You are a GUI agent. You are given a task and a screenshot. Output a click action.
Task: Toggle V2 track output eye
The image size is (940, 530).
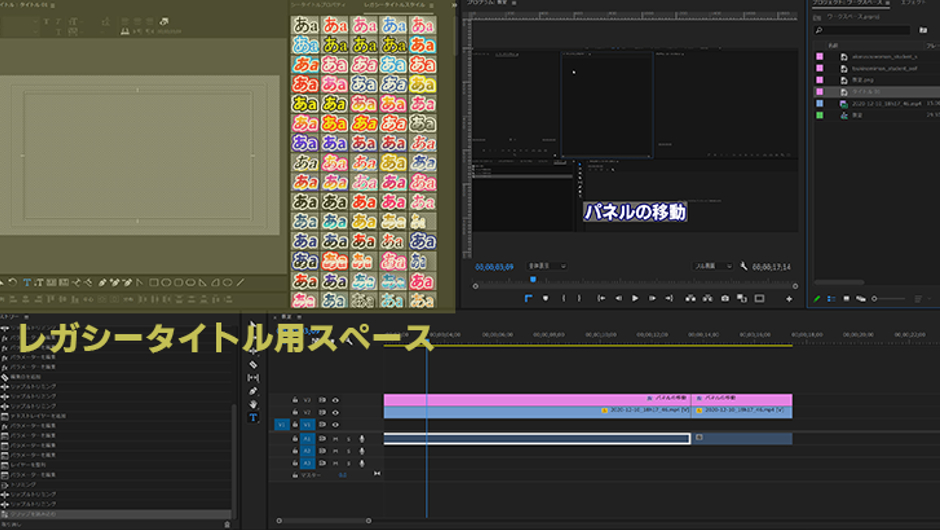coord(335,412)
